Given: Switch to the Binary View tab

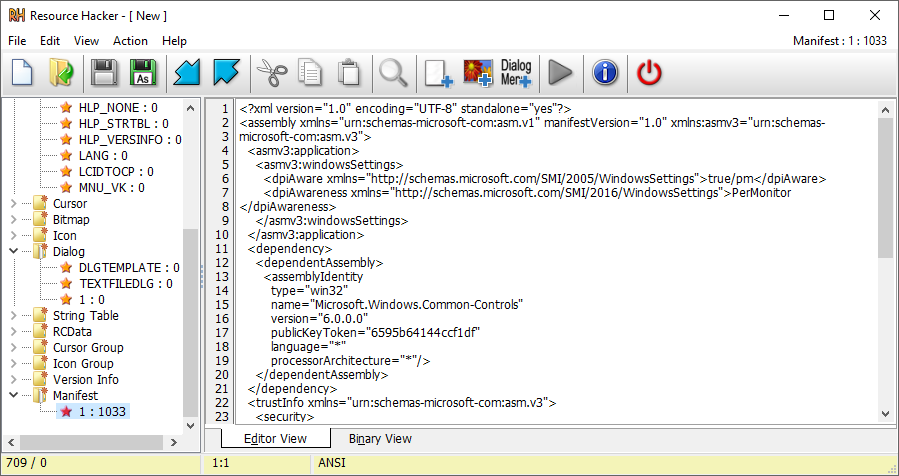Looking at the screenshot, I should [380, 439].
